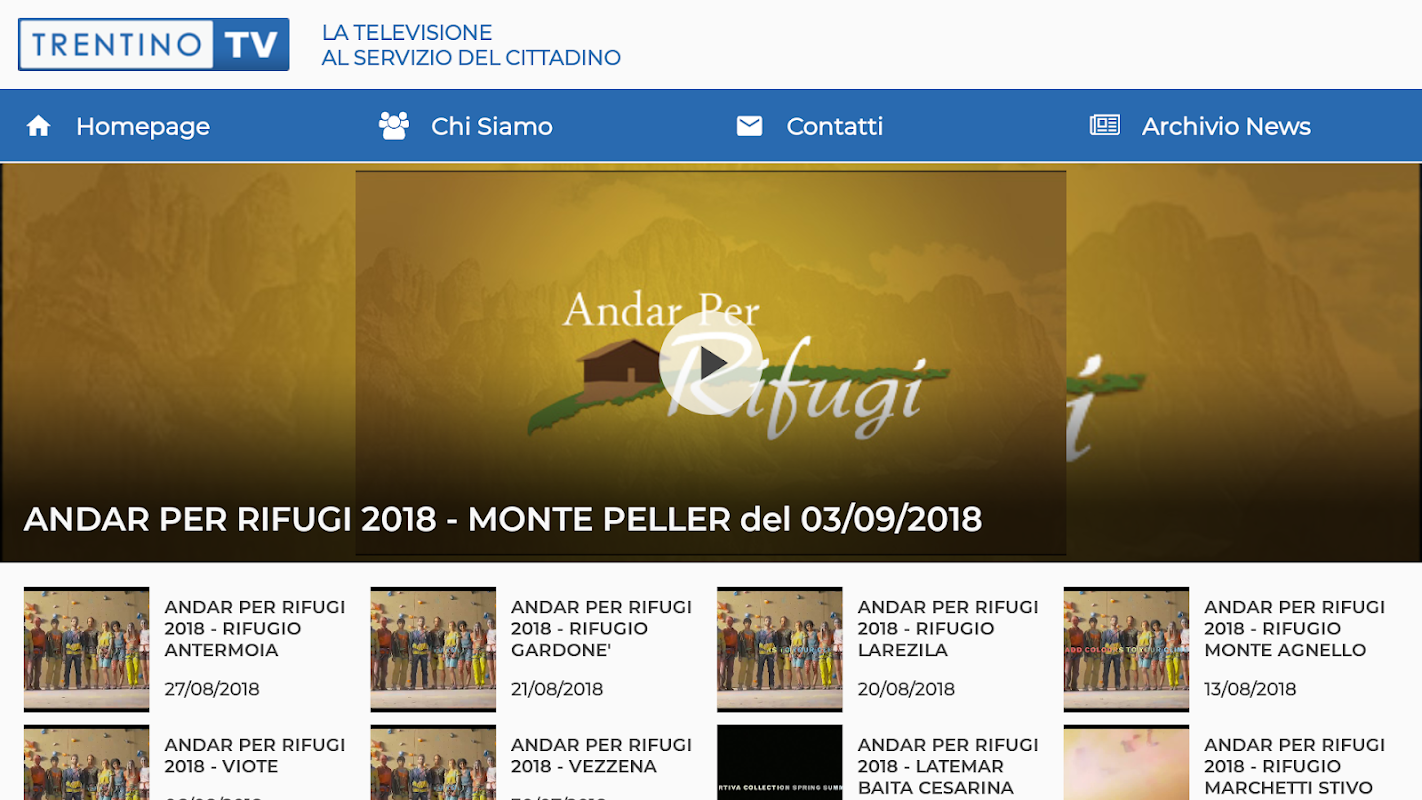Open the black Latemar Baita Cesarina thumbnail
This screenshot has width=1422, height=800.
[x=780, y=762]
